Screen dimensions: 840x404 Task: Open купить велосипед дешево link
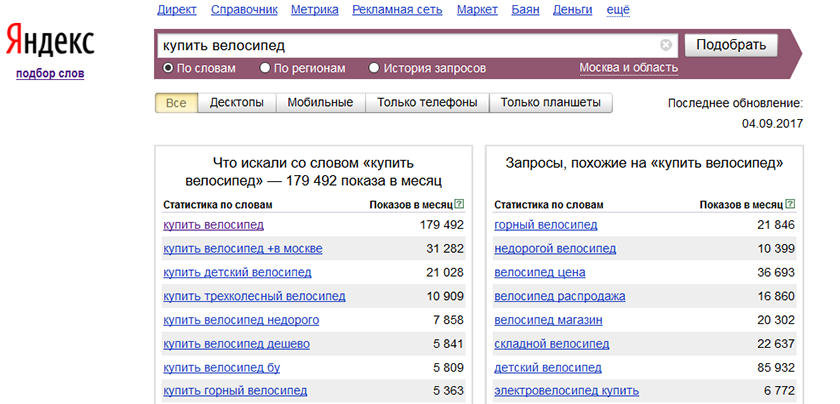(x=236, y=343)
